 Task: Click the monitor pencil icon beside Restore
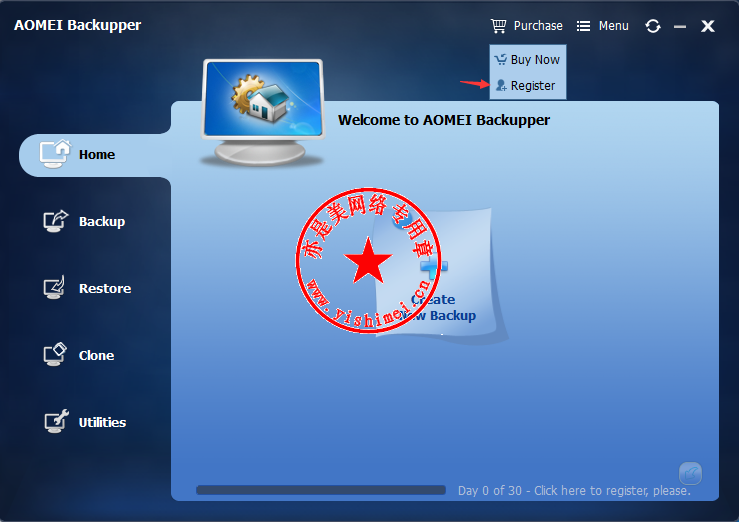pos(54,287)
